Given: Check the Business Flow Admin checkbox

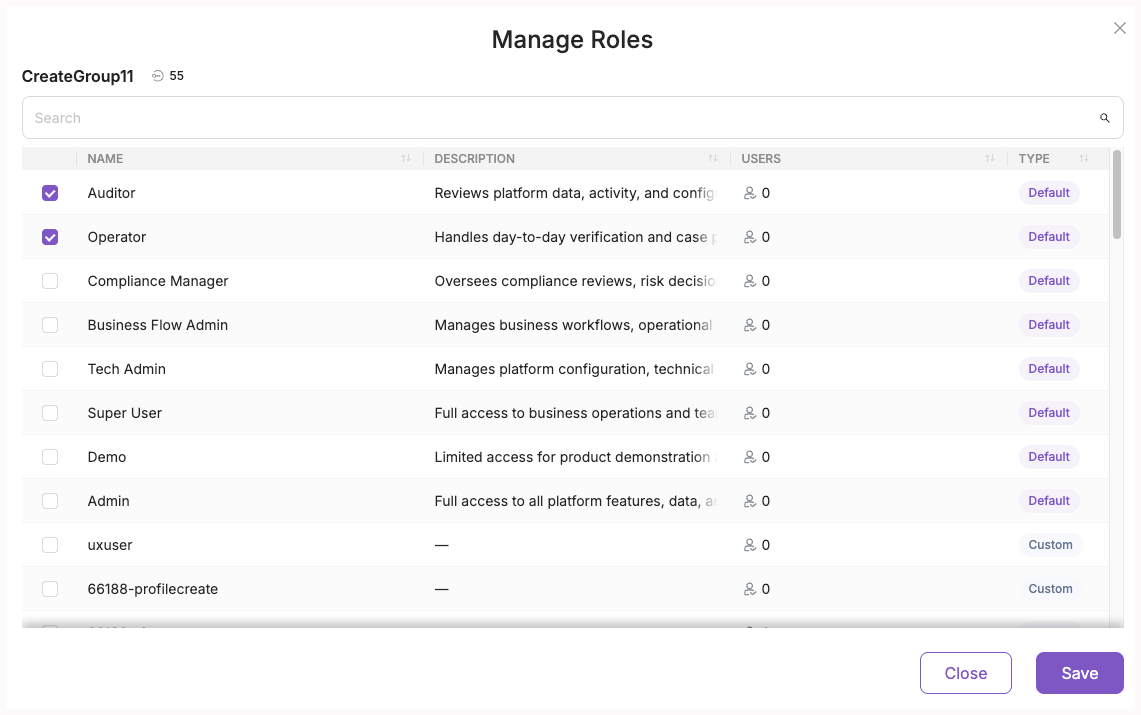Looking at the screenshot, I should pyautogui.click(x=49, y=325).
